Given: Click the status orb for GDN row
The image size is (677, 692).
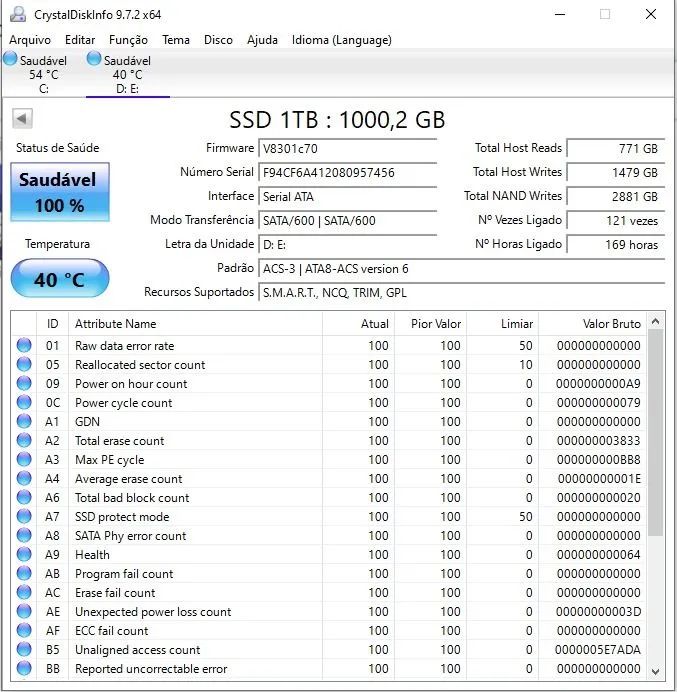Looking at the screenshot, I should click(24, 421).
